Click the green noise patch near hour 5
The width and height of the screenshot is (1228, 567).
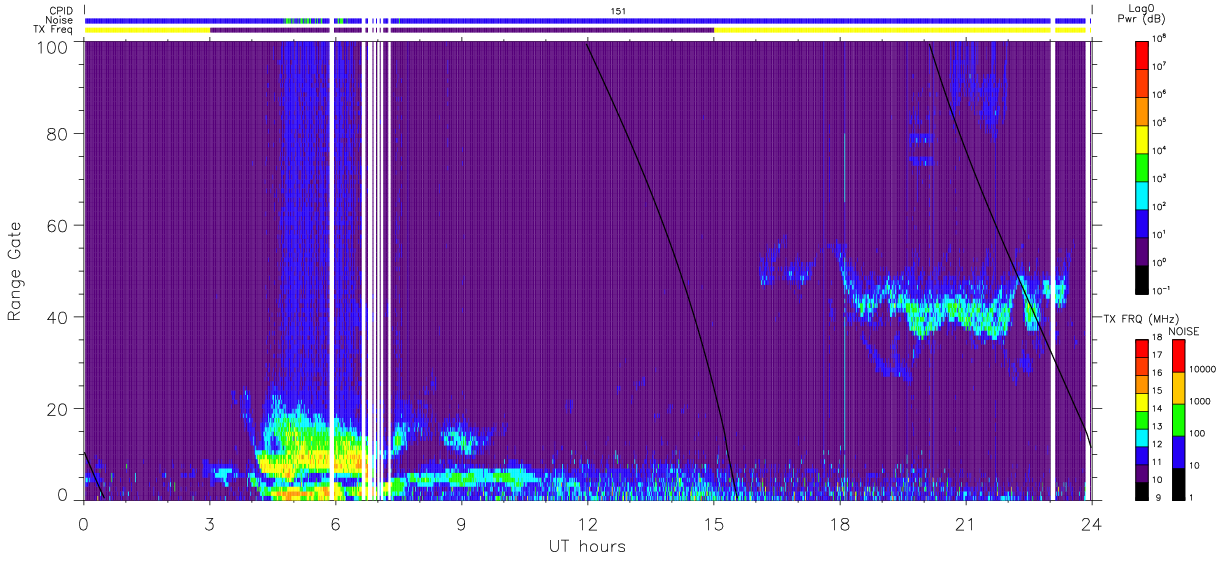tap(297, 20)
